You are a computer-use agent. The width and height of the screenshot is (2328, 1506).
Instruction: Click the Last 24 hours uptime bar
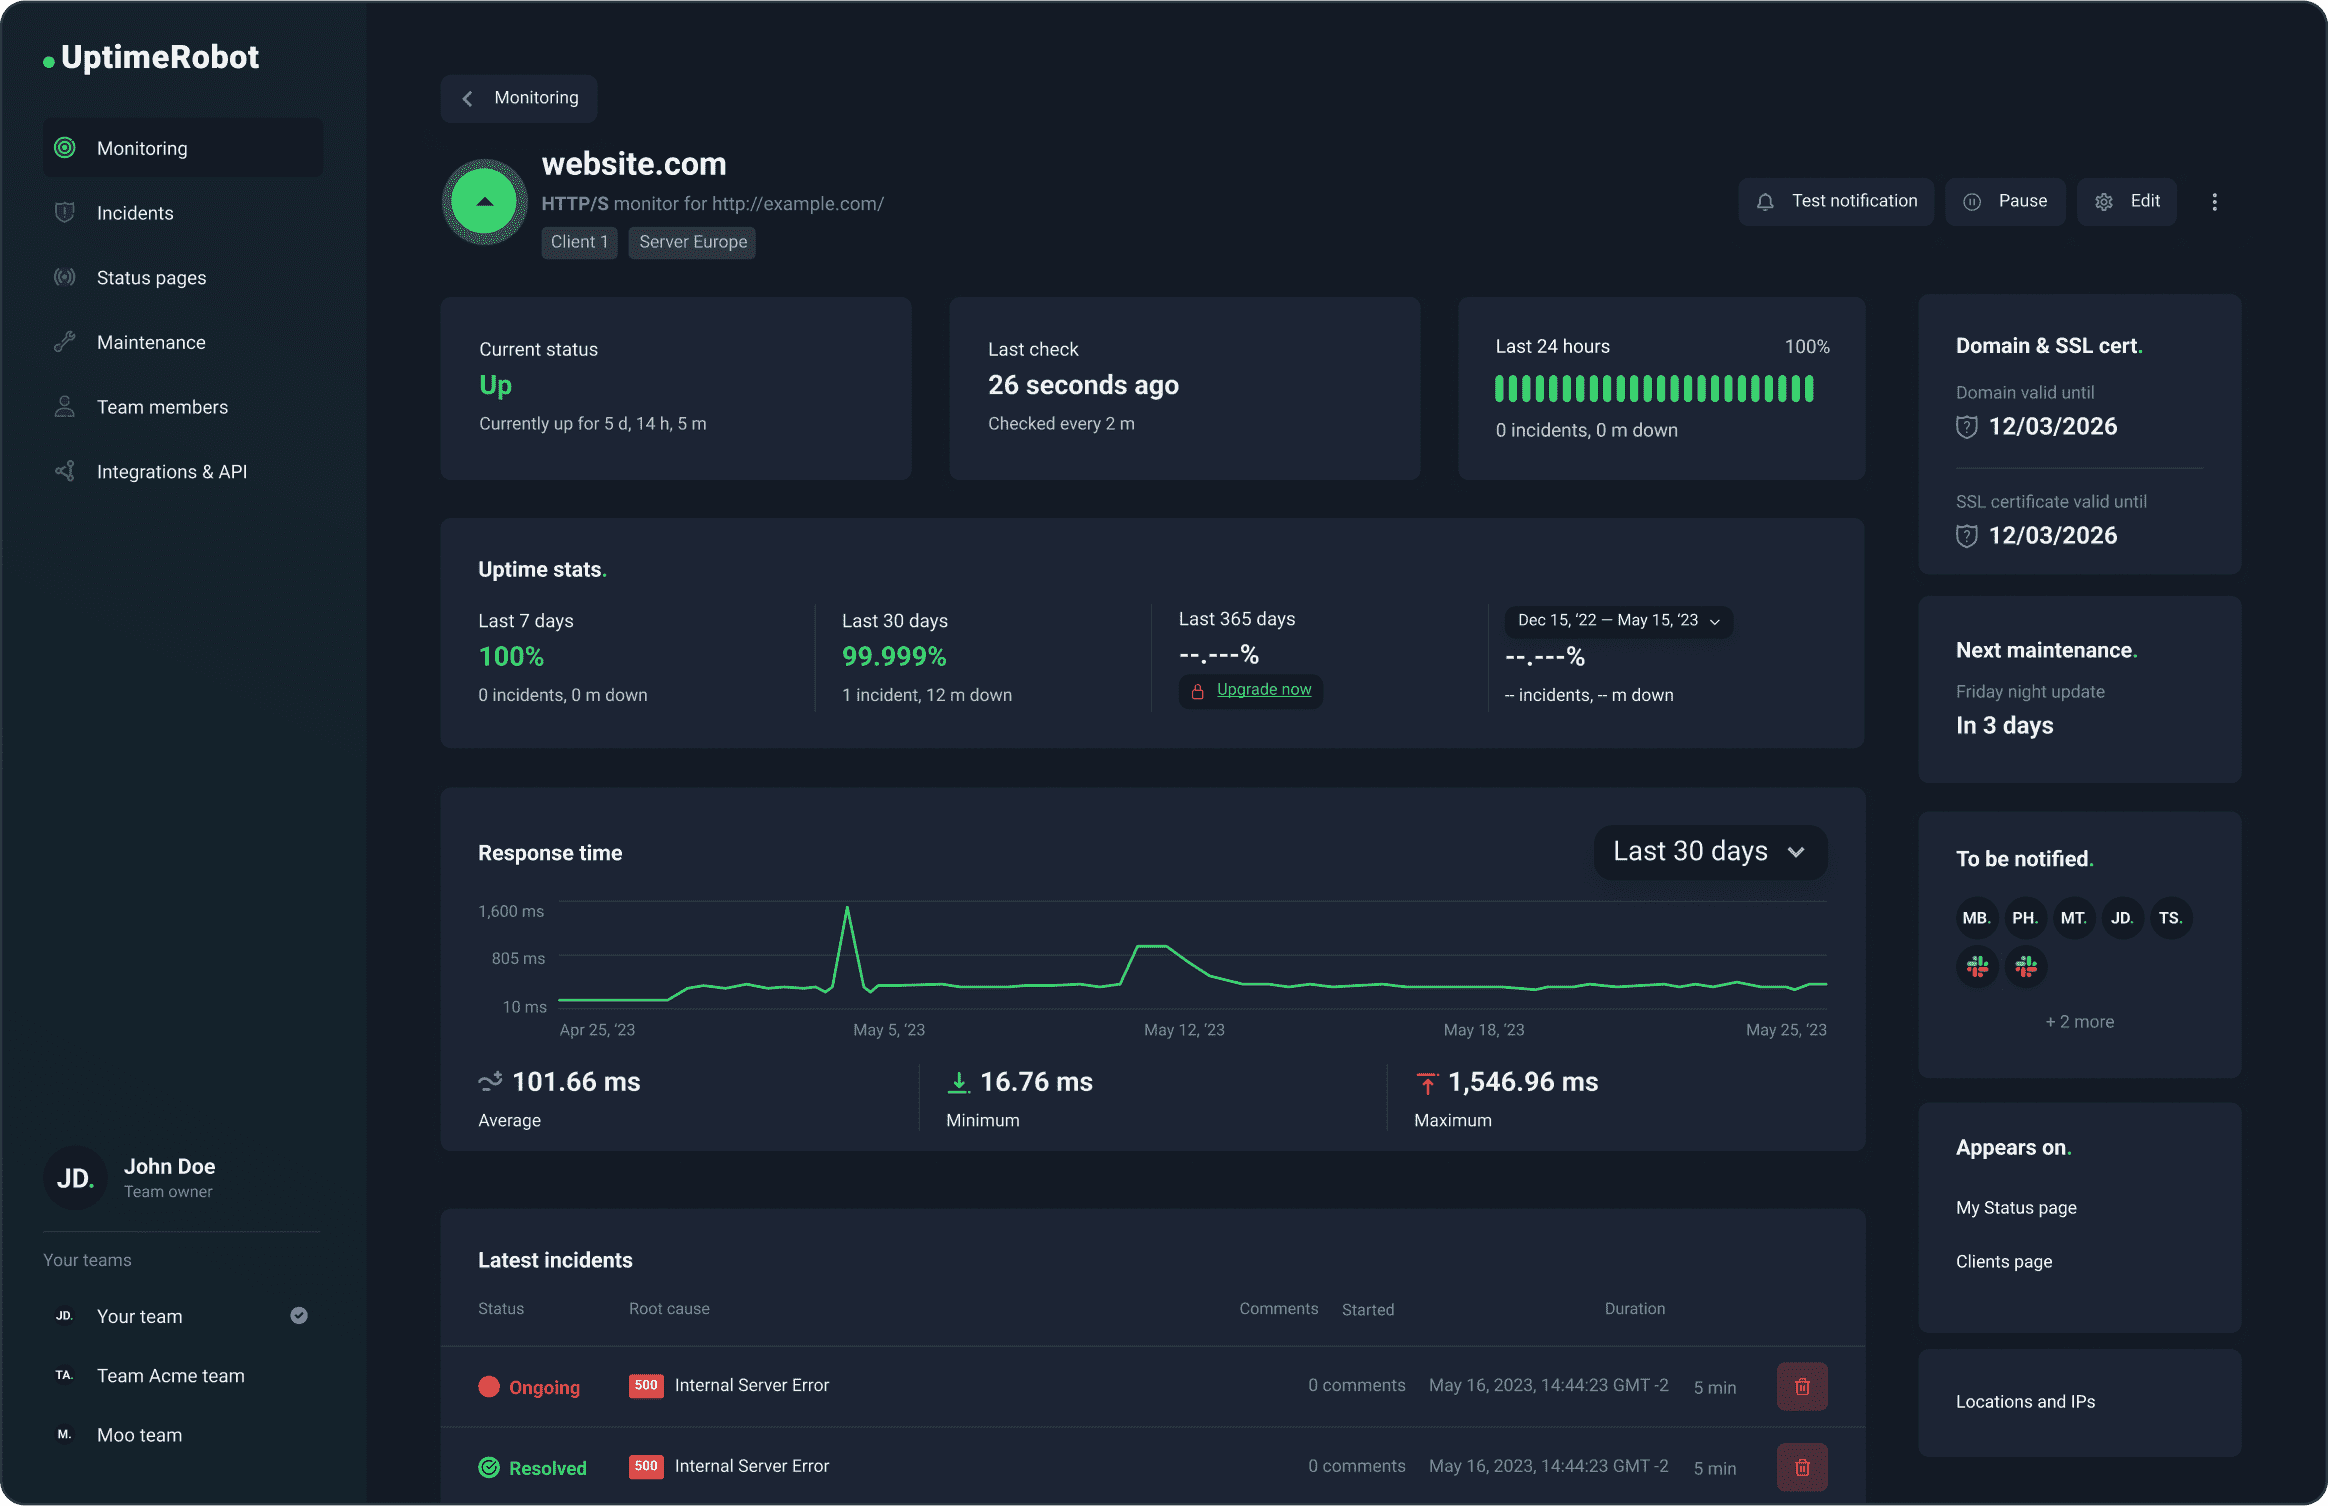1655,390
